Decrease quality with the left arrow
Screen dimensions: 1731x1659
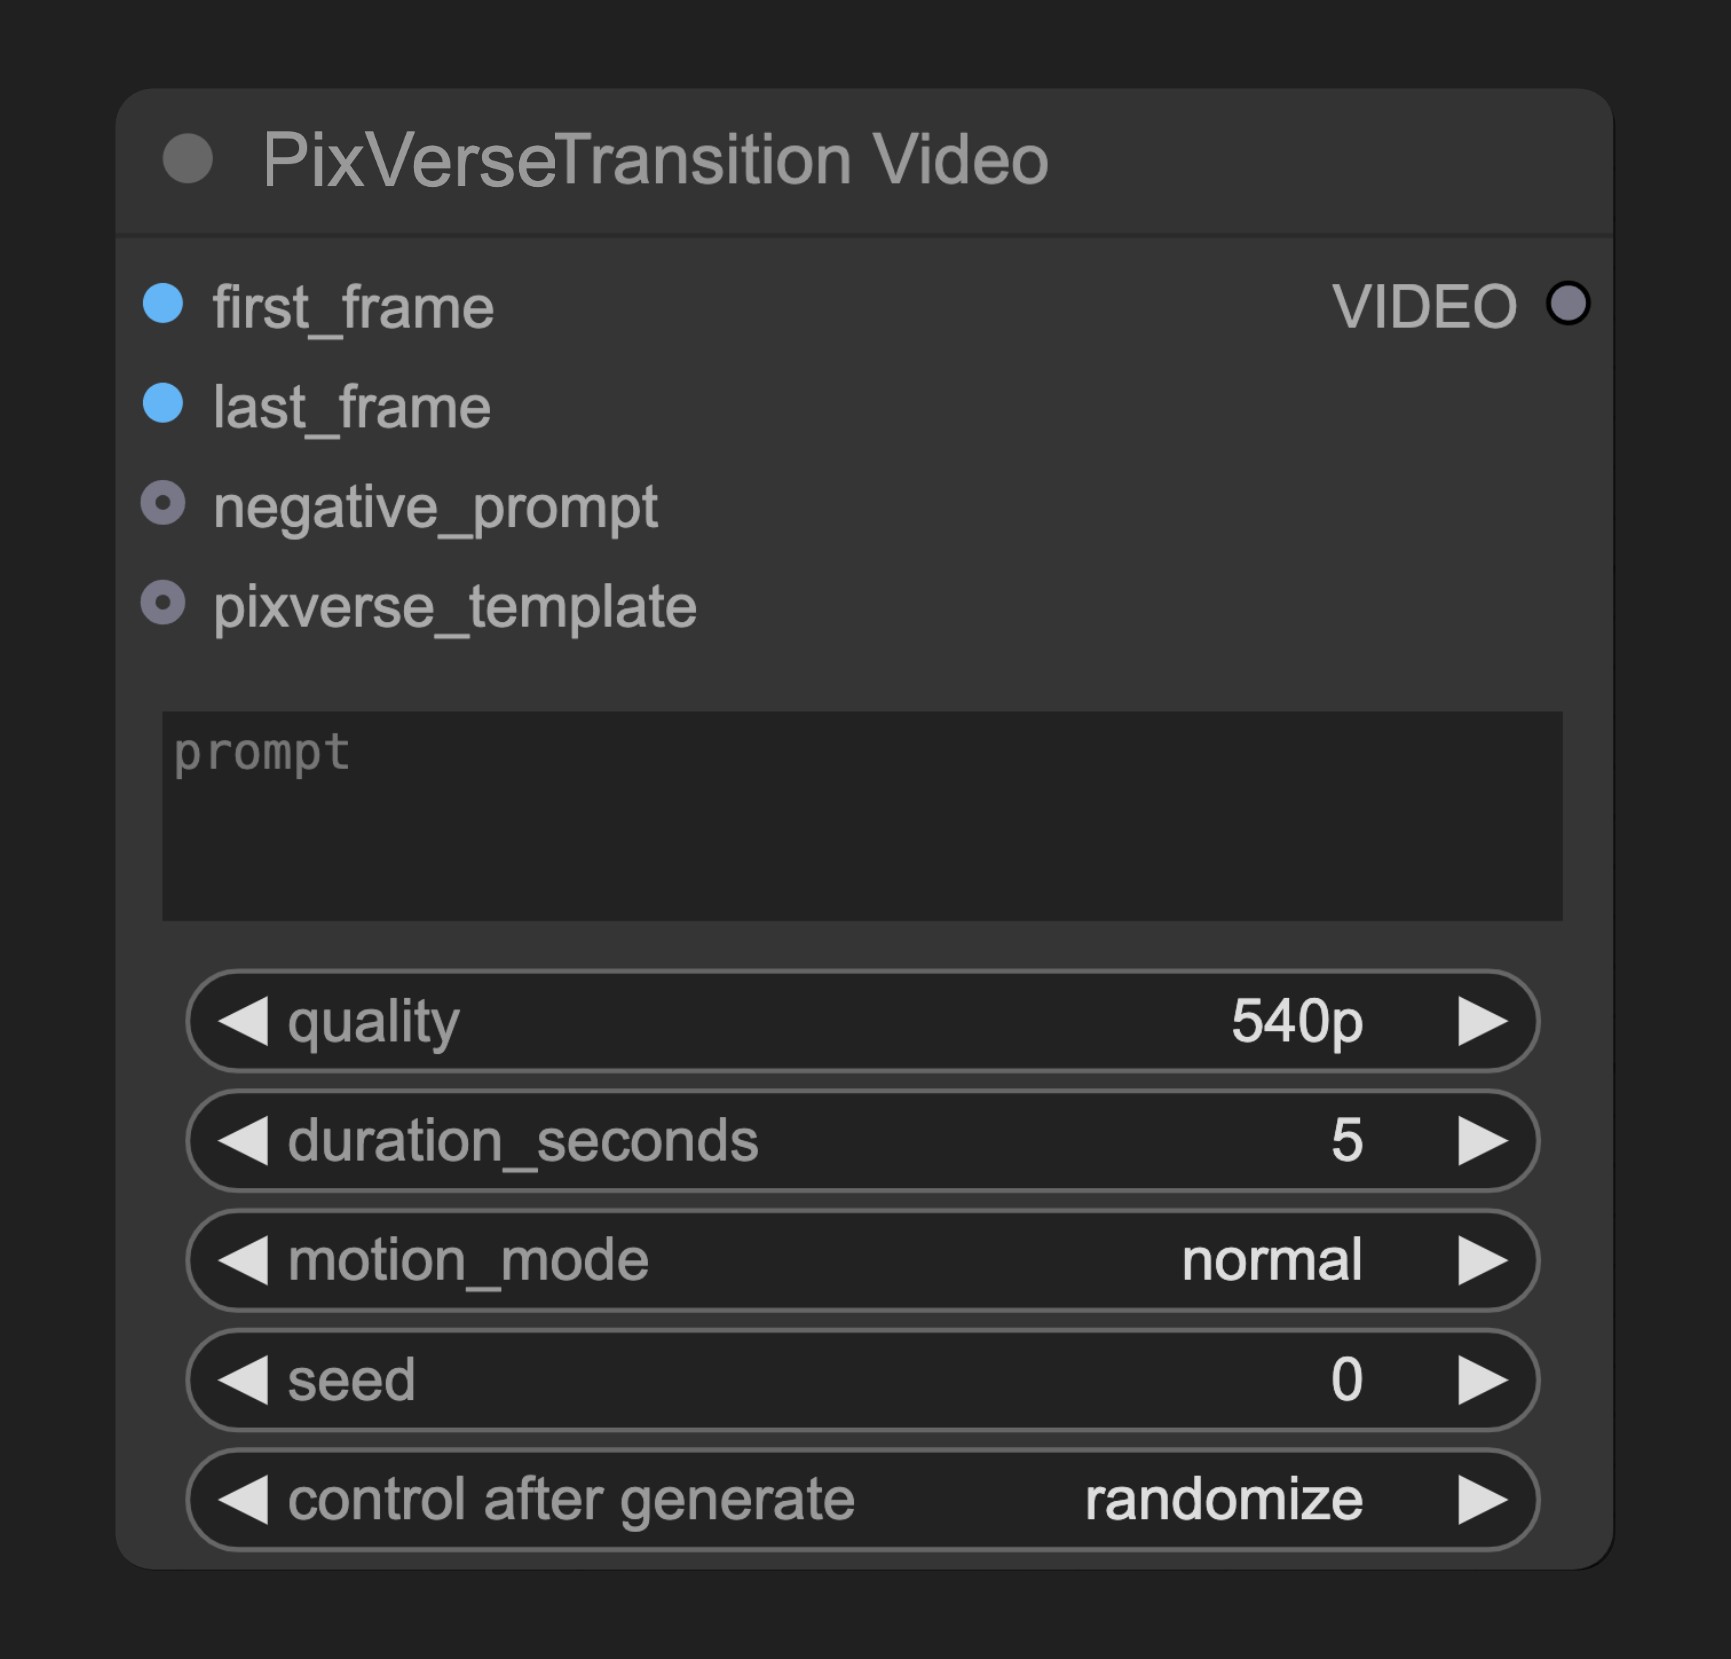point(243,1021)
